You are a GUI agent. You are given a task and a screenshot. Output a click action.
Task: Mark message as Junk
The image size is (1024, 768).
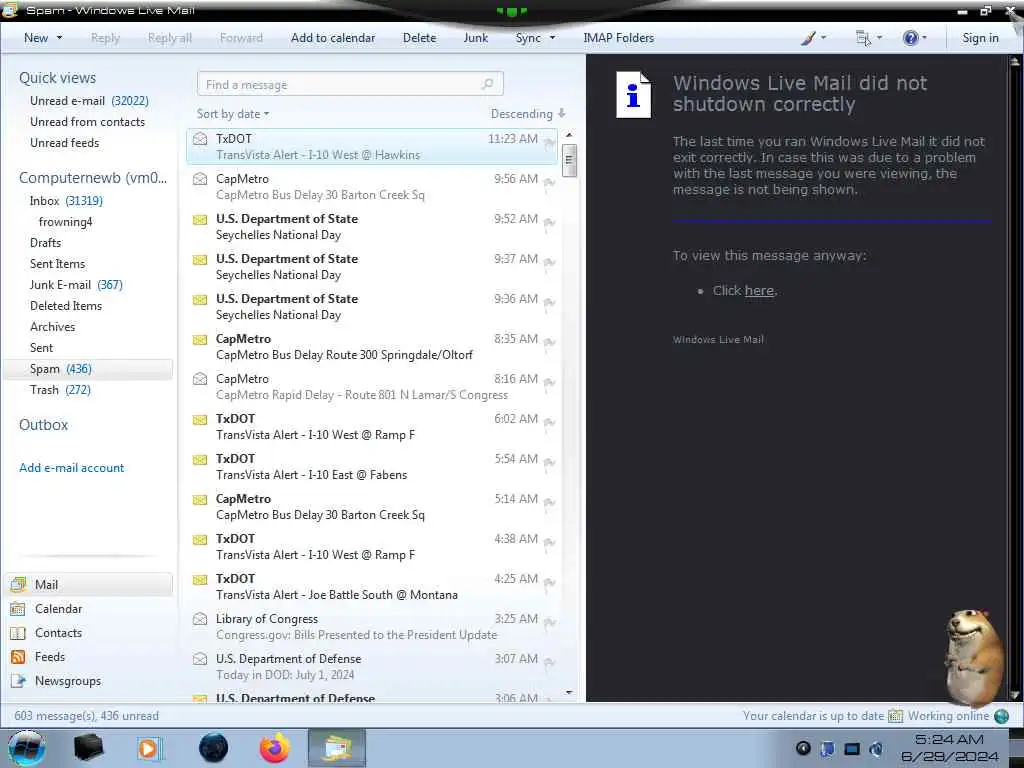pos(475,38)
